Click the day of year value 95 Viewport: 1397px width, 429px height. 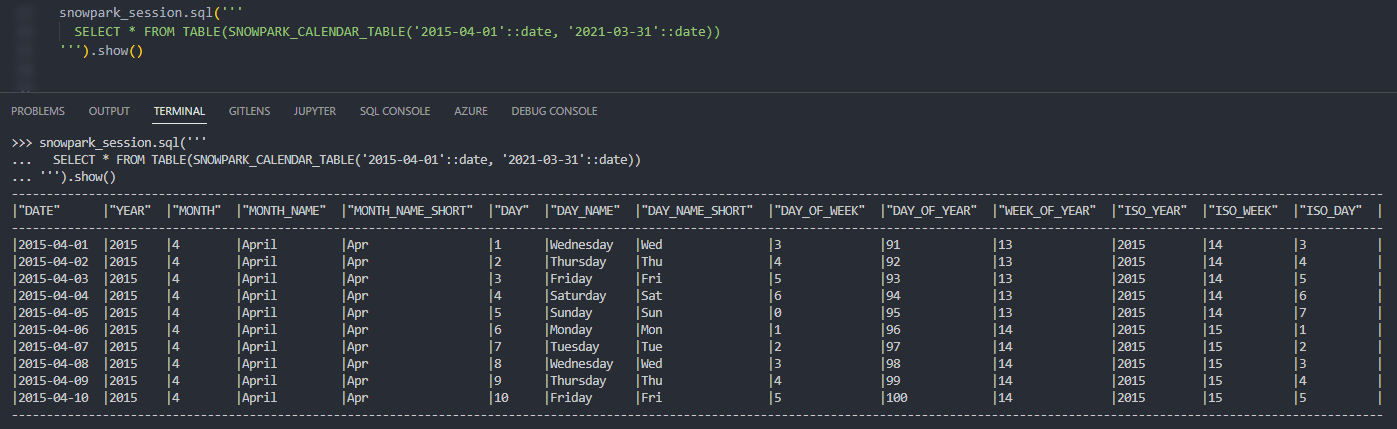(x=892, y=312)
